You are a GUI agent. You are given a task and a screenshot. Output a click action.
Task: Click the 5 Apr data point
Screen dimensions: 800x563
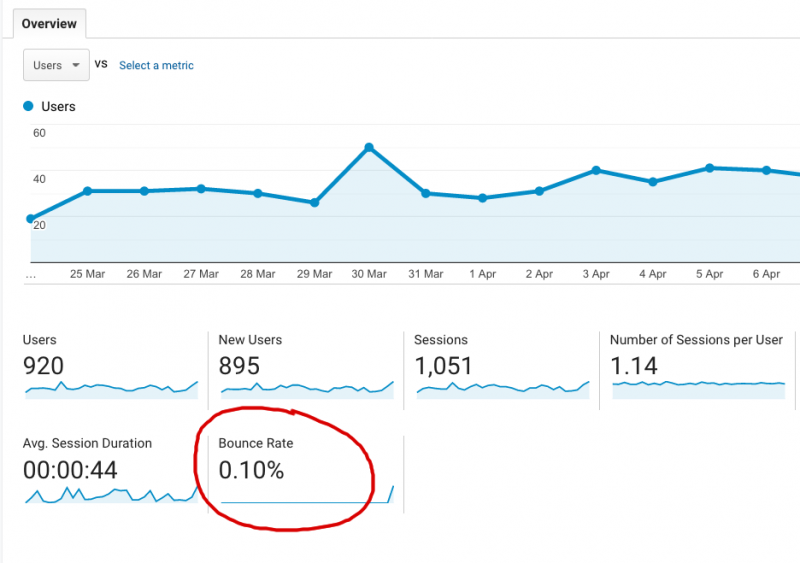709,168
